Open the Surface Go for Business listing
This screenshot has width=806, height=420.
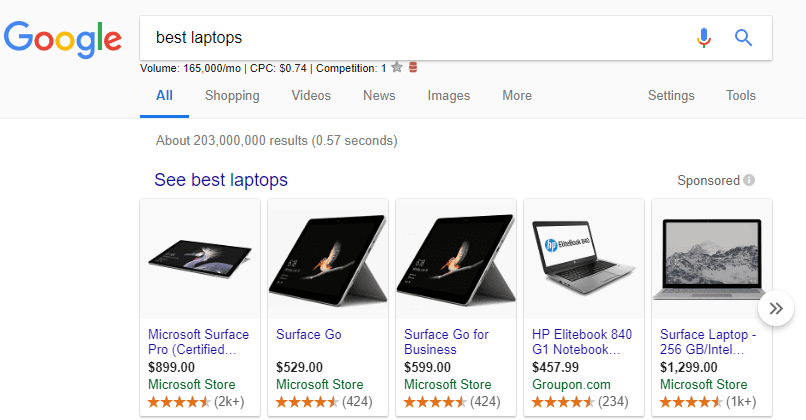tap(444, 342)
